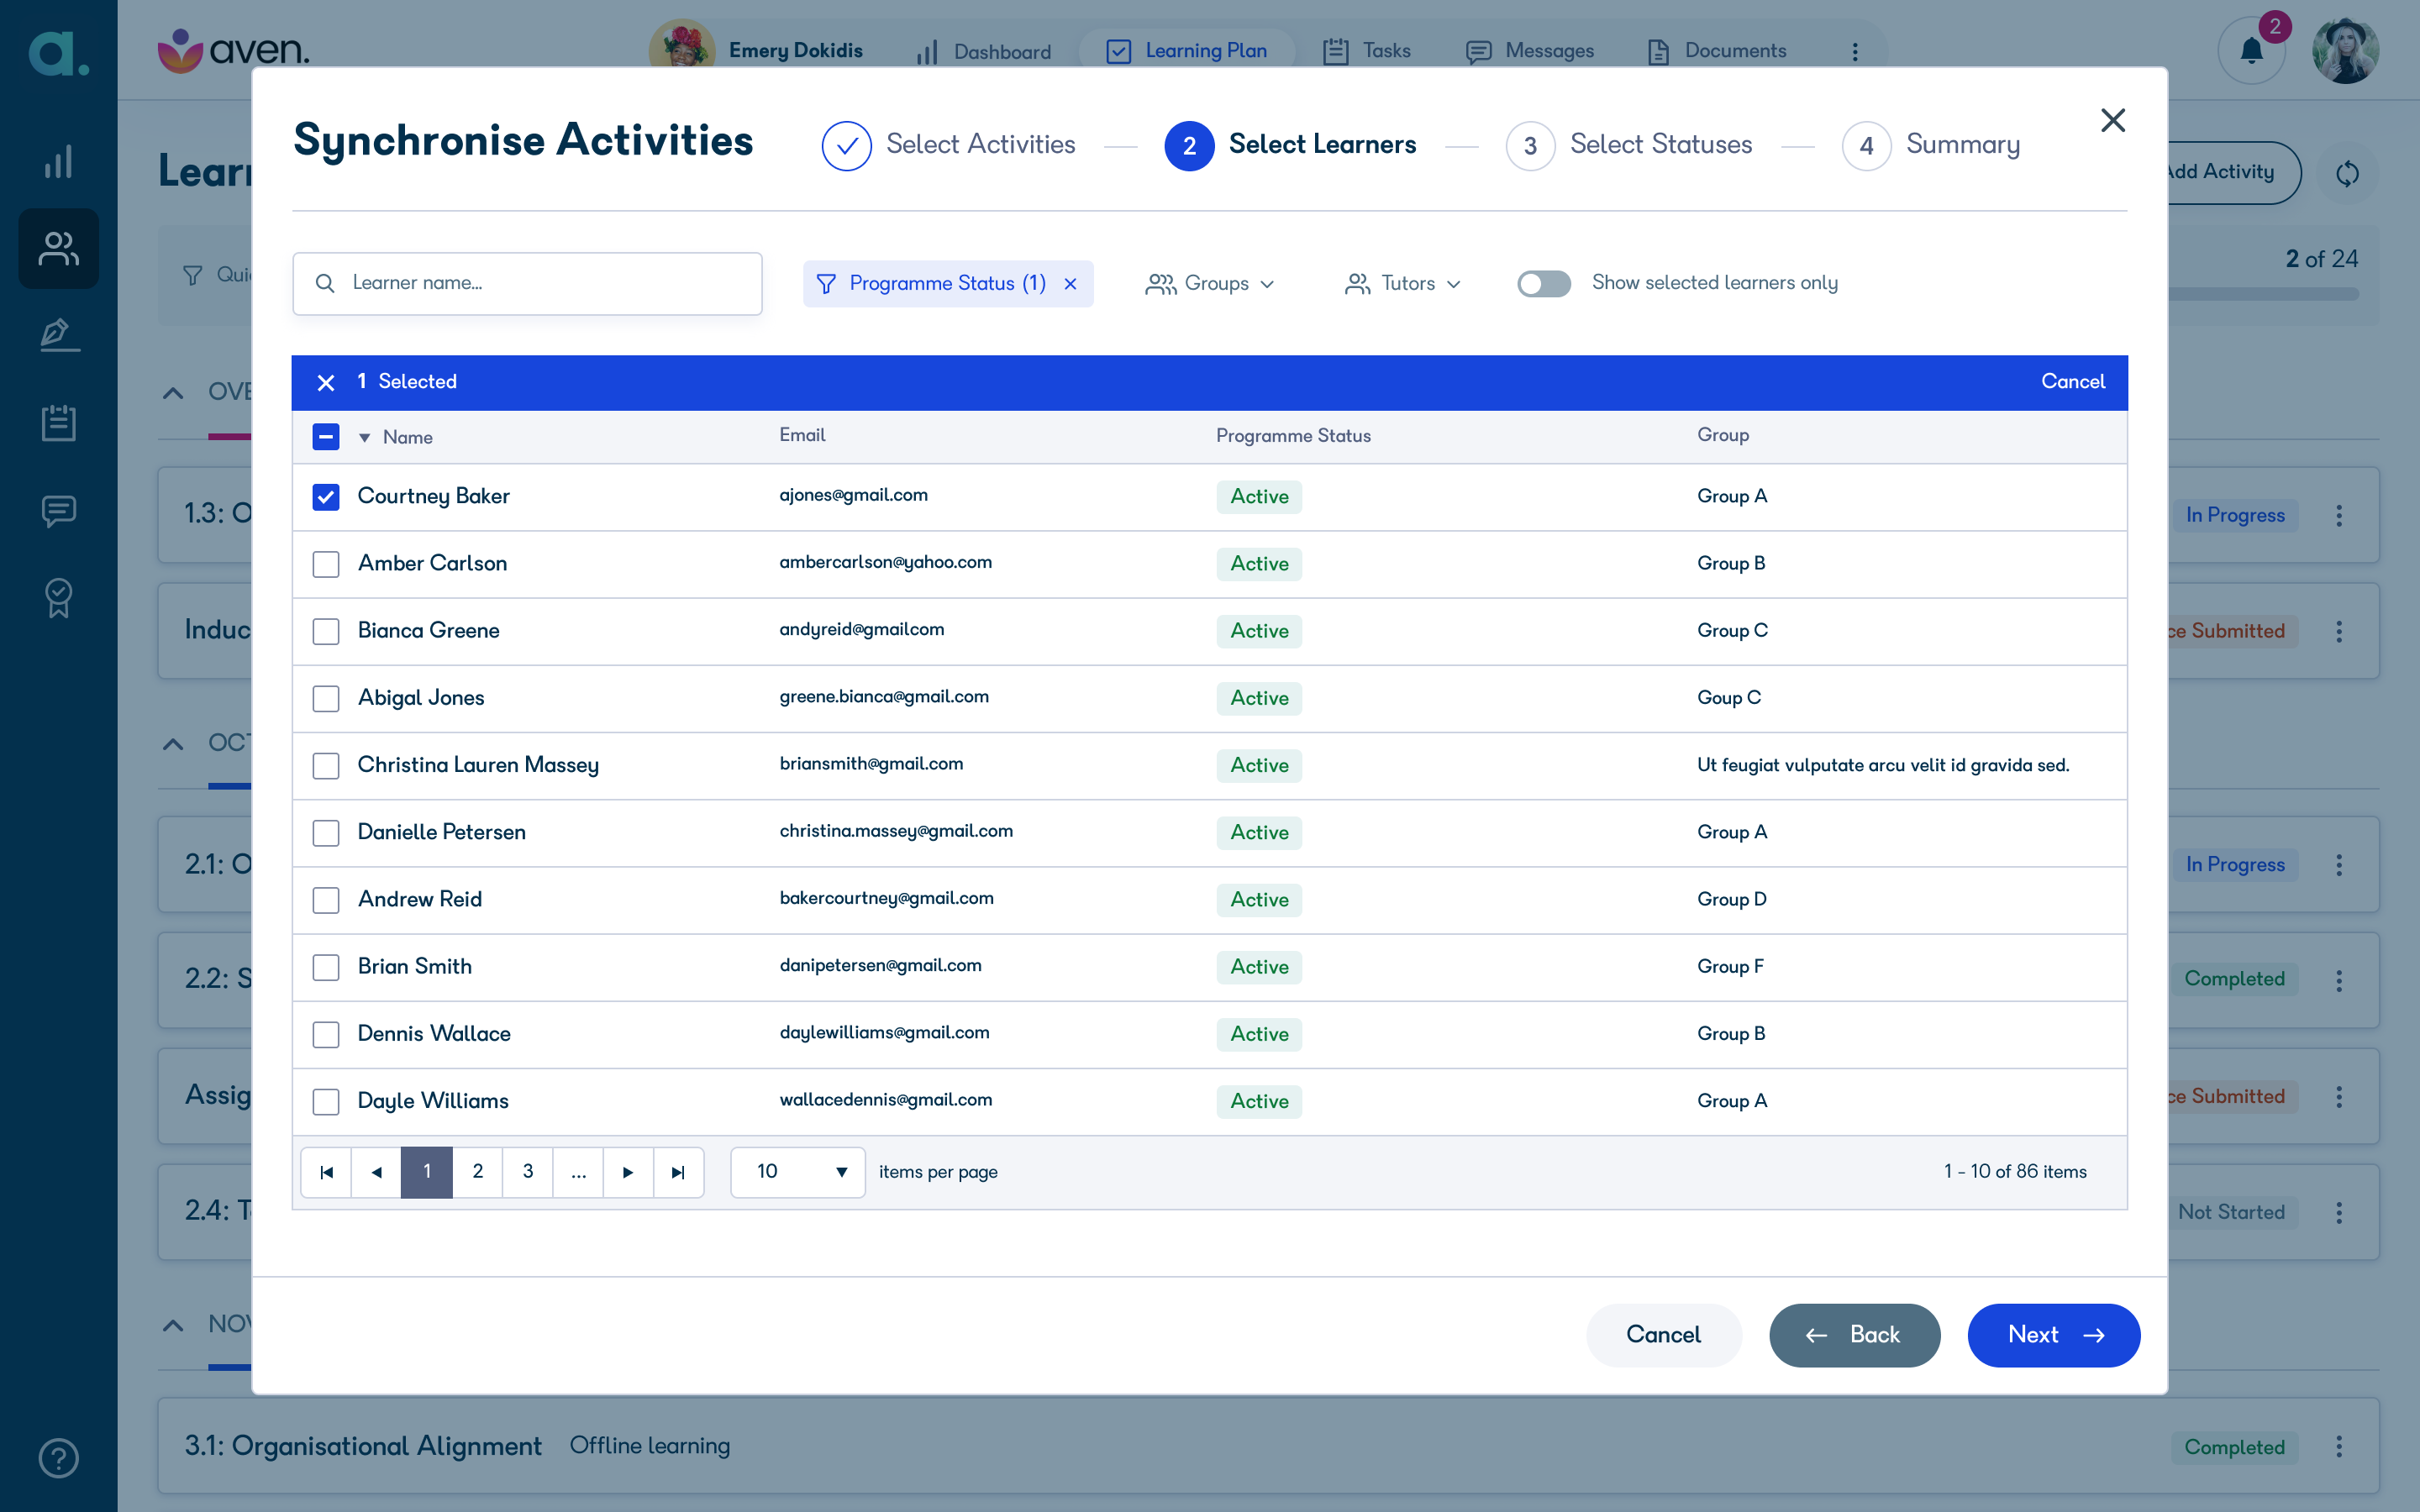
Task: Select Dennis Wallace checkbox
Action: pos(326,1034)
